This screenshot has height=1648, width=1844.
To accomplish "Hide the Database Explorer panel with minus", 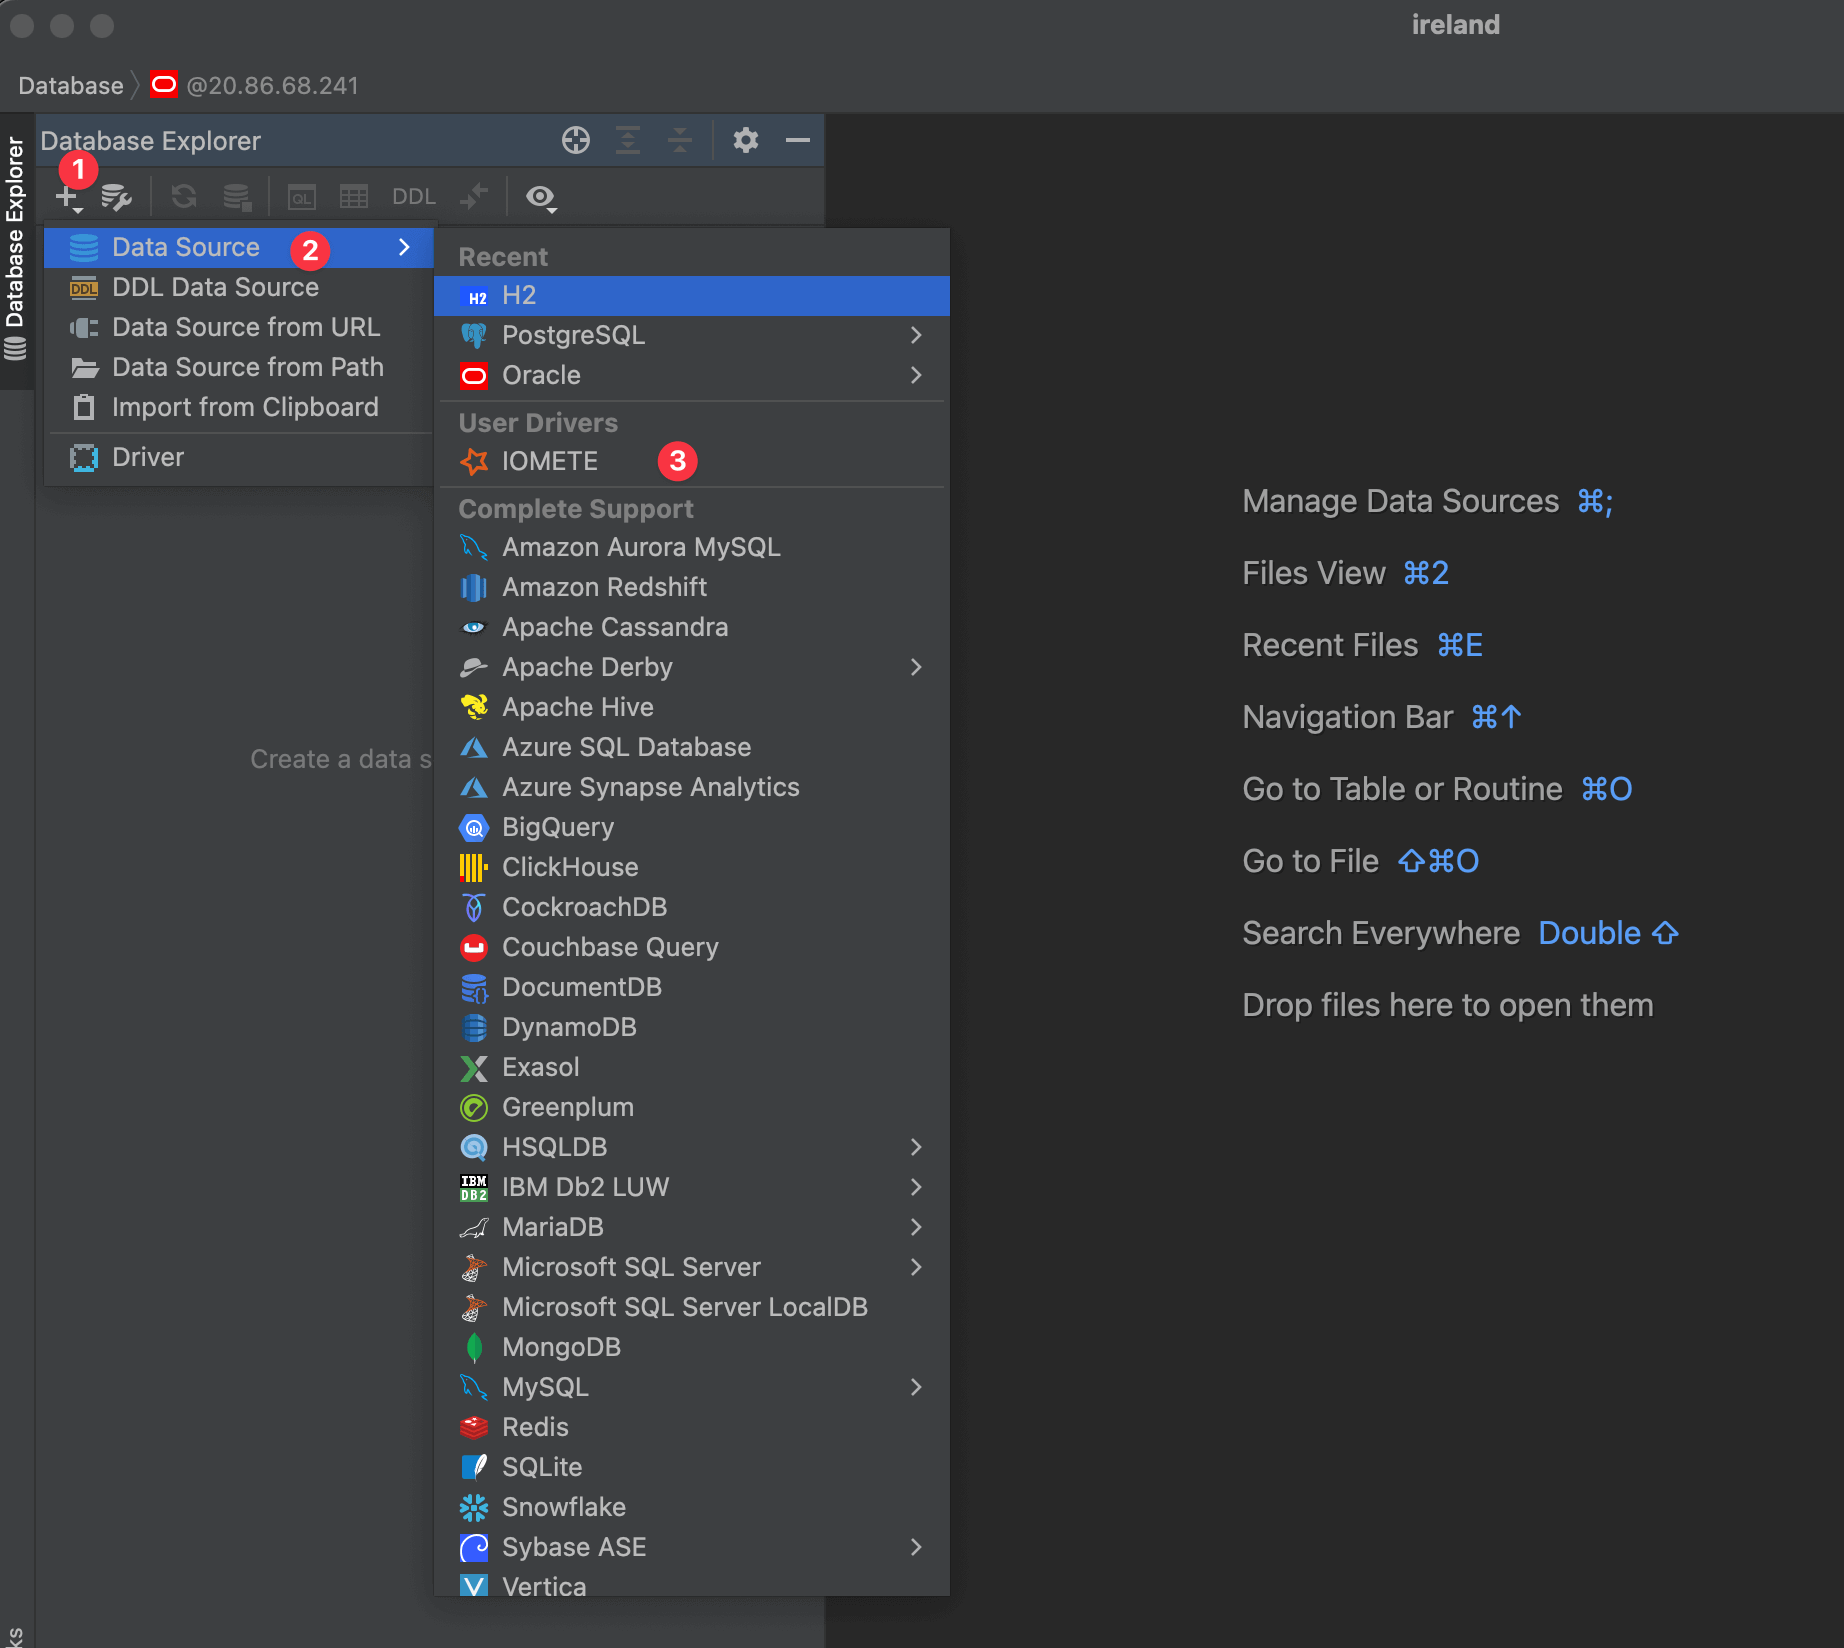I will point(798,140).
